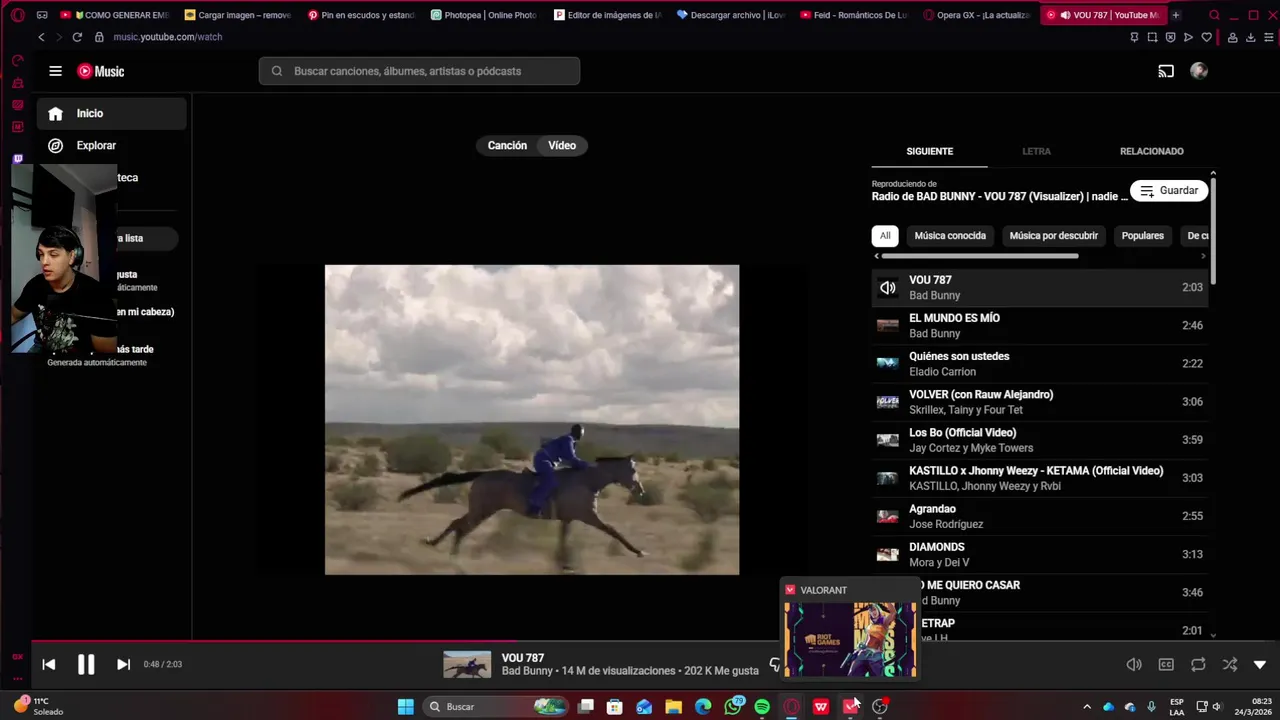Go back with browser back arrow
The image size is (1280, 720).
(x=41, y=37)
